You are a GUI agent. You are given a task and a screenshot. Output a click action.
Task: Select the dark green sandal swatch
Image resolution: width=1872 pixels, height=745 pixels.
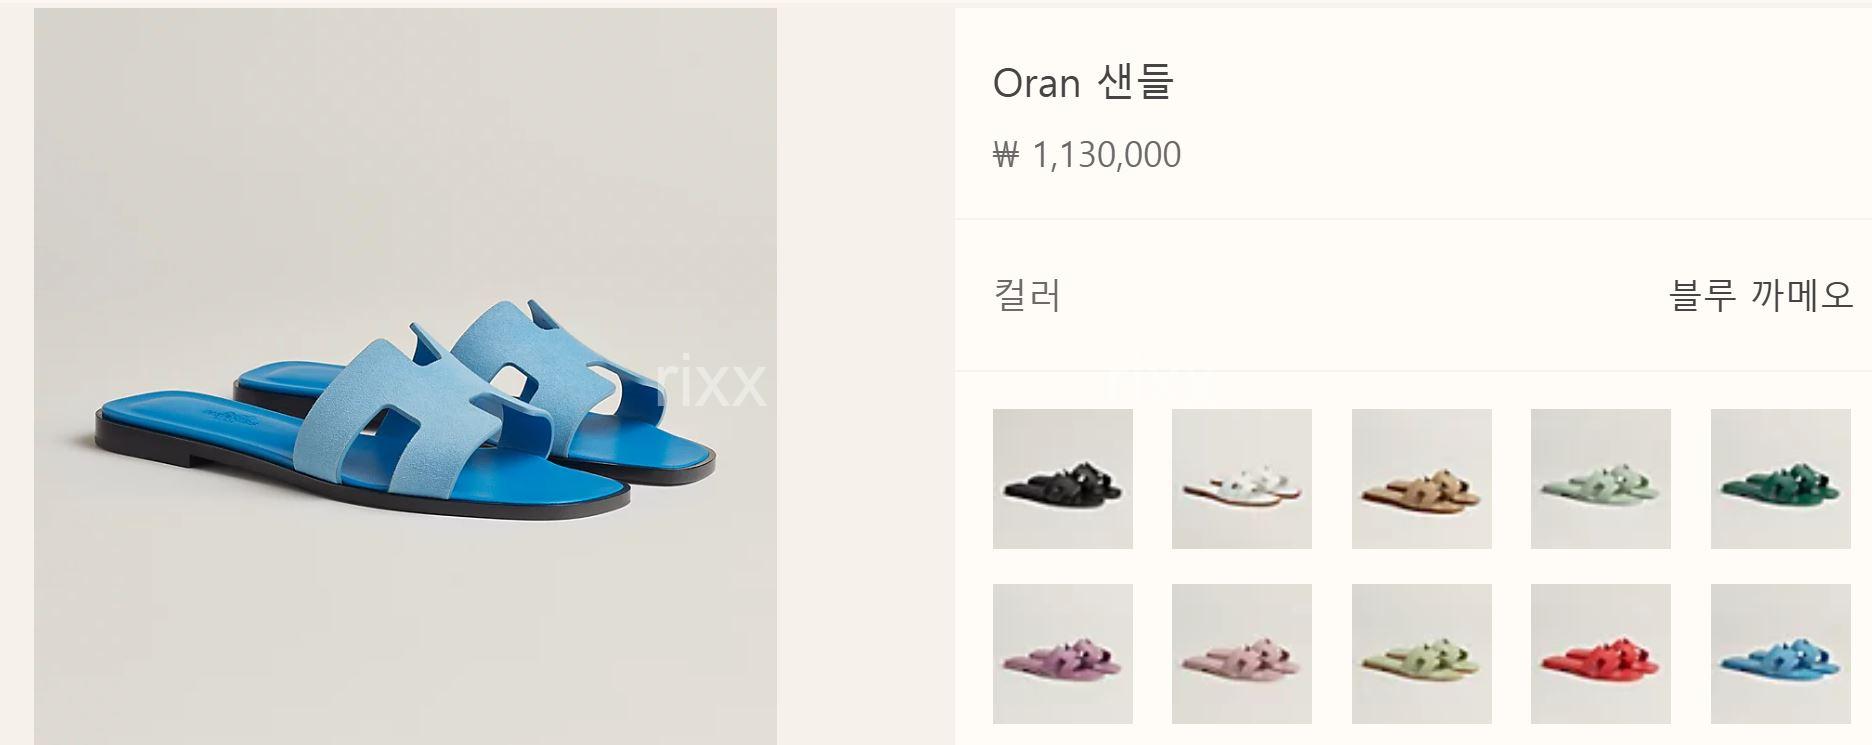(1780, 479)
